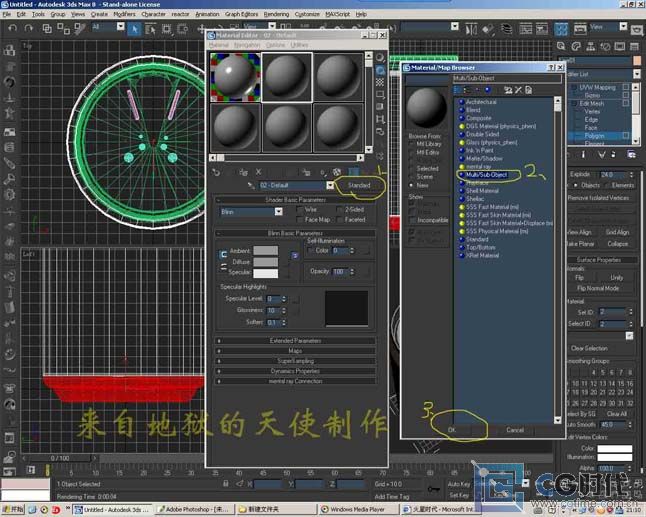Screen dimensions: 646x517
Task: Click Cancel in Material/Map Browser
Action: point(515,430)
